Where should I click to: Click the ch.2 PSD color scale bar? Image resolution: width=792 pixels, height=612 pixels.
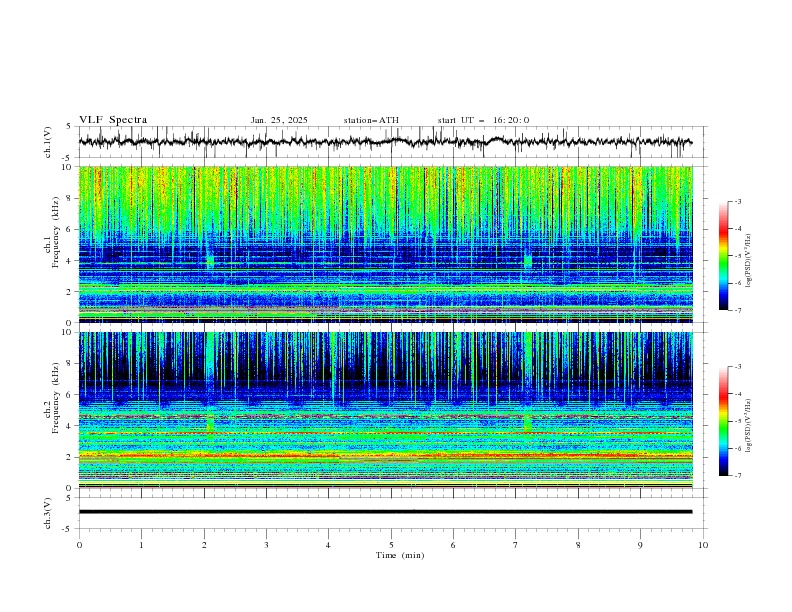tap(723, 421)
